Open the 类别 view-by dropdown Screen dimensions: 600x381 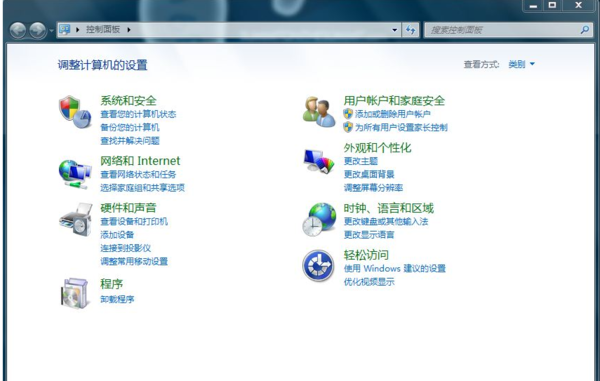(x=521, y=64)
